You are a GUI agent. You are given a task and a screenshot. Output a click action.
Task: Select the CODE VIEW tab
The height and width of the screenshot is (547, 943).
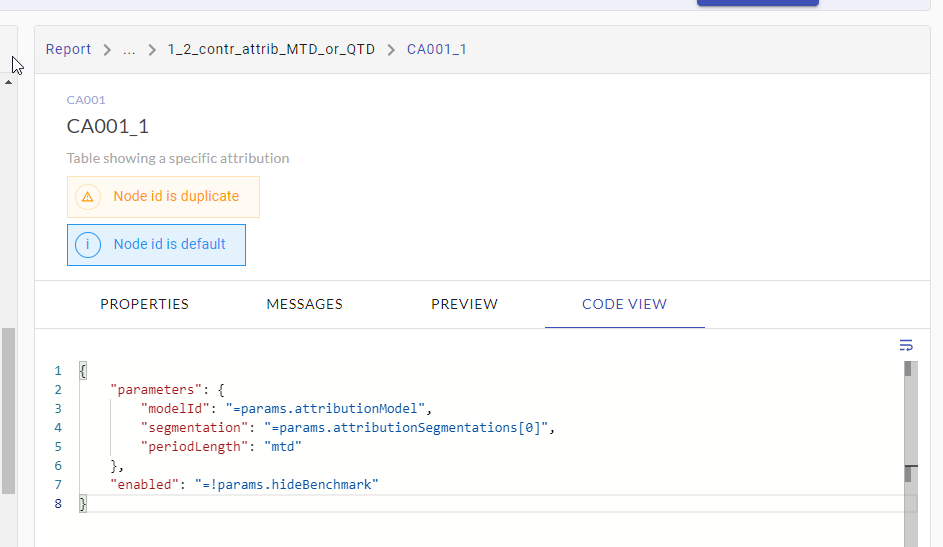624,304
